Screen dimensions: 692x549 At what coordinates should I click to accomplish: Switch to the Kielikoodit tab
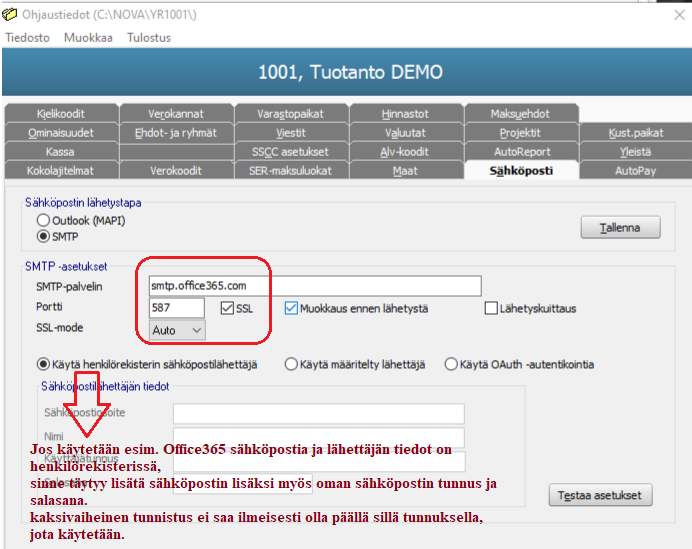click(61, 114)
